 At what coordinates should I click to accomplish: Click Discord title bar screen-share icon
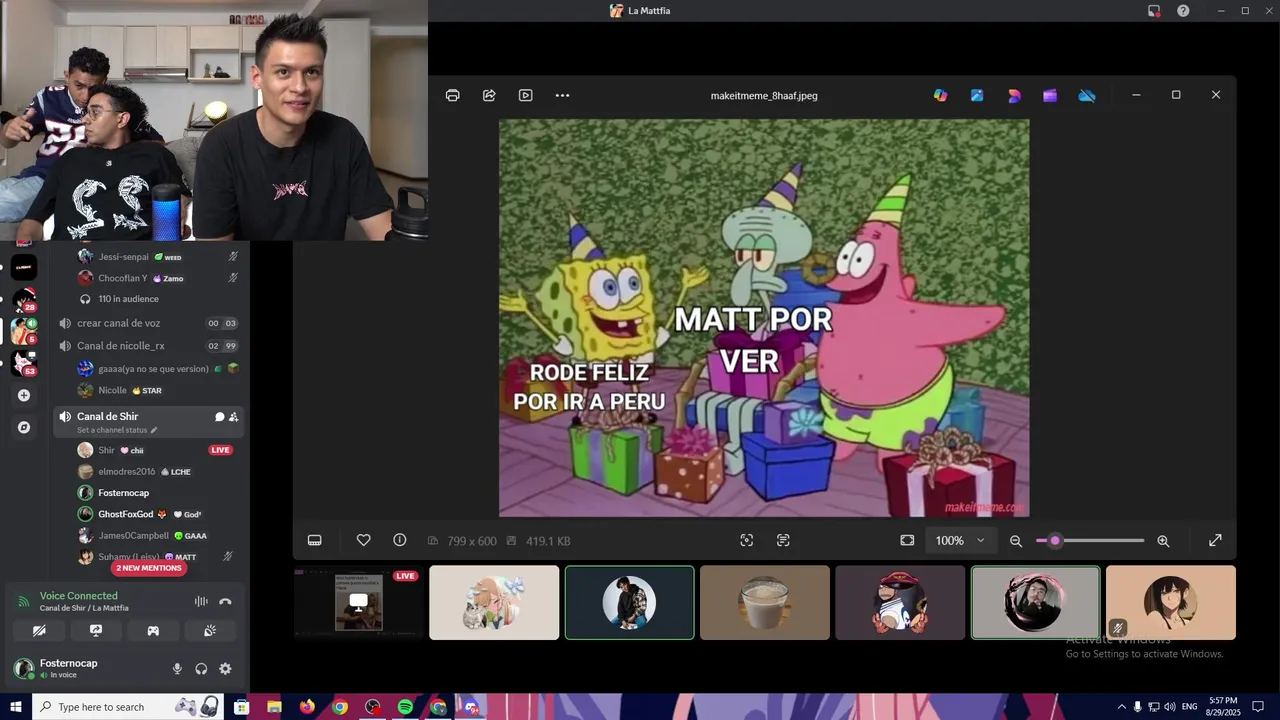(1154, 11)
